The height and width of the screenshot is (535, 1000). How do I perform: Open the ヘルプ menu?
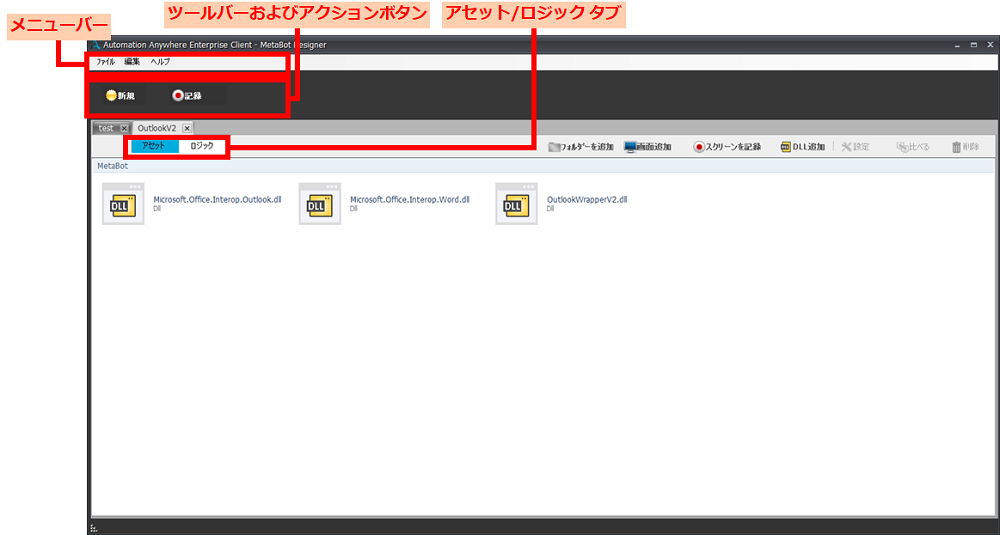[160, 62]
